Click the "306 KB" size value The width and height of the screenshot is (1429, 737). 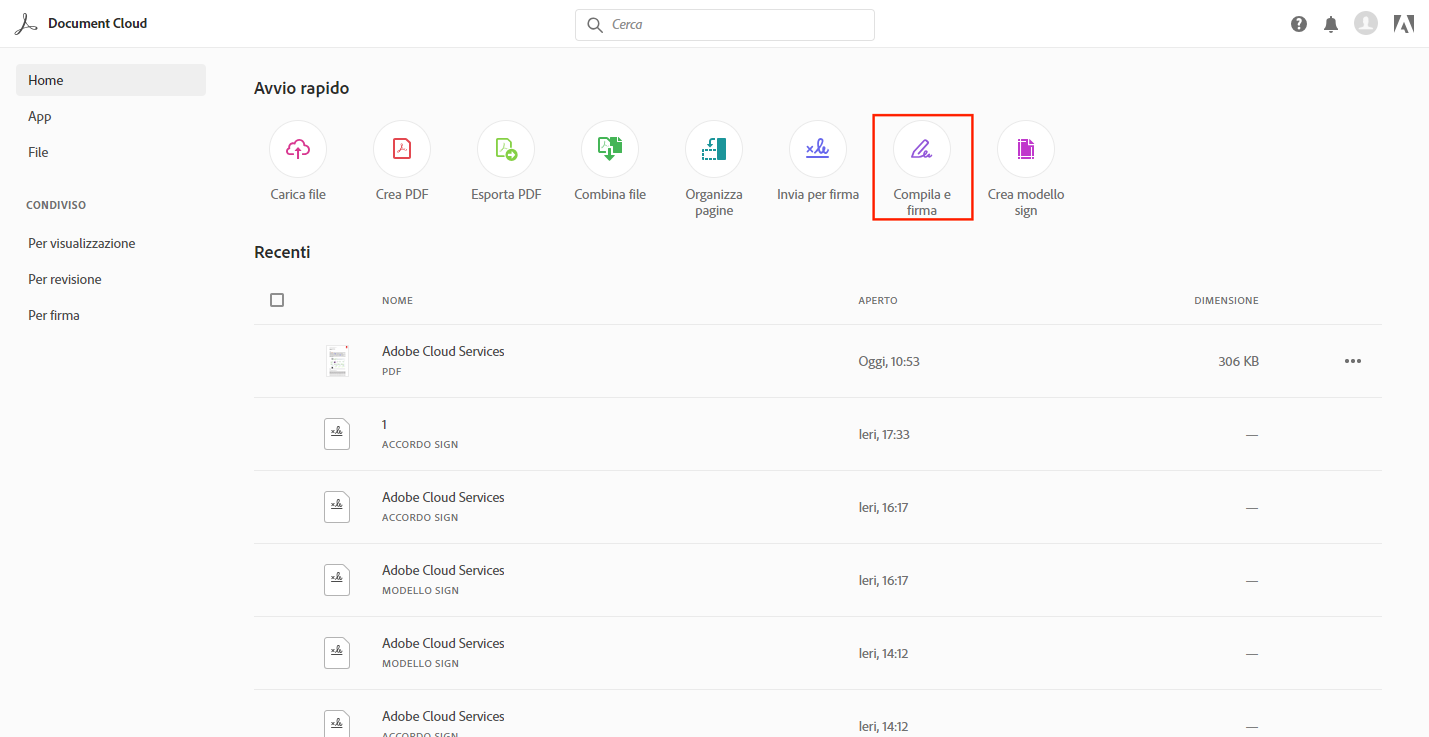(1238, 361)
